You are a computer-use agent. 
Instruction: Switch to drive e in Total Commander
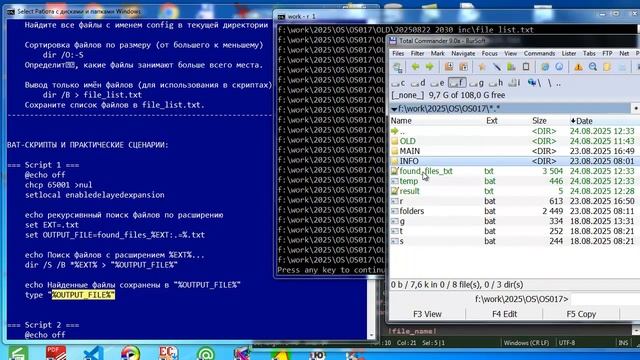coord(437,83)
